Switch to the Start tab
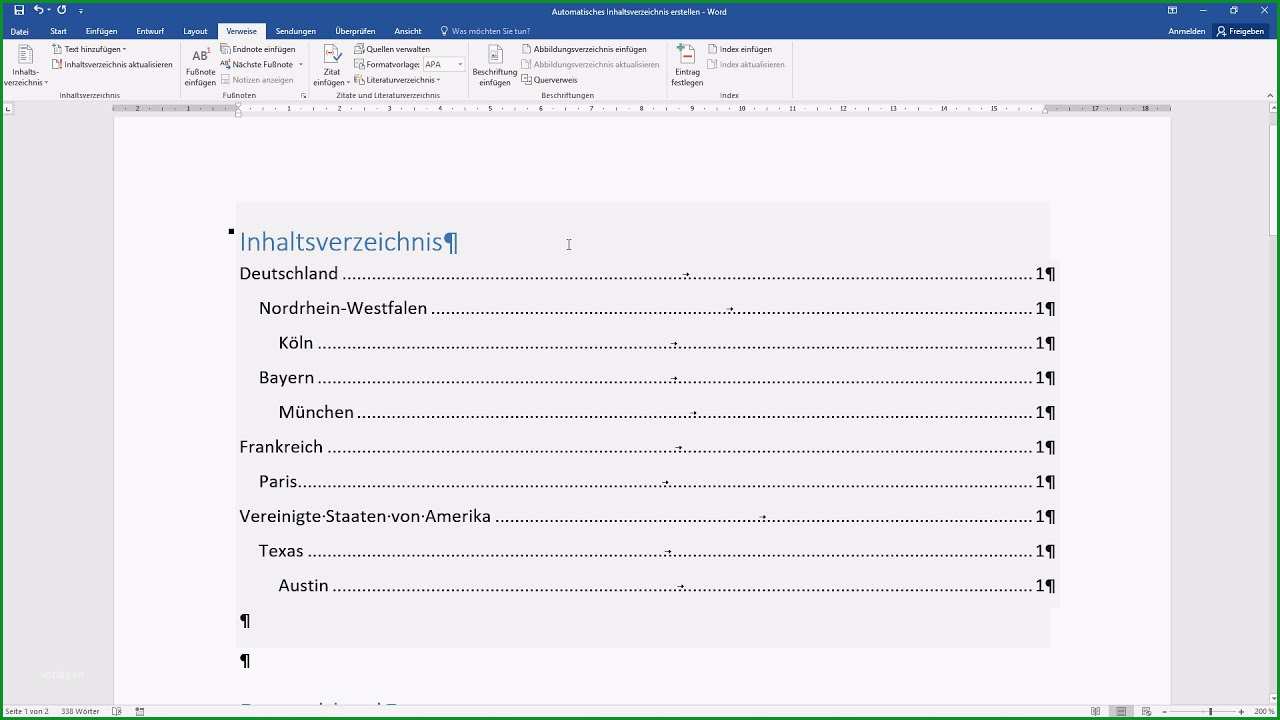 click(58, 31)
